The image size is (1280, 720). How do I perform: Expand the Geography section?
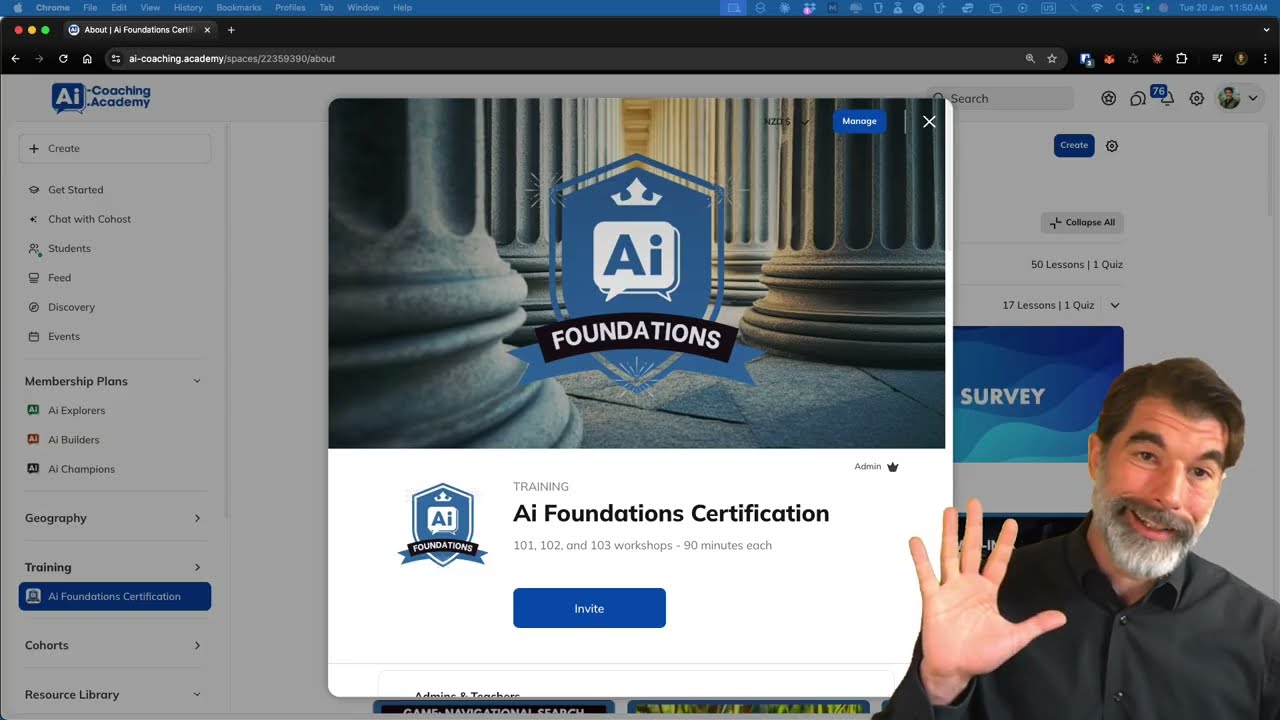click(196, 518)
